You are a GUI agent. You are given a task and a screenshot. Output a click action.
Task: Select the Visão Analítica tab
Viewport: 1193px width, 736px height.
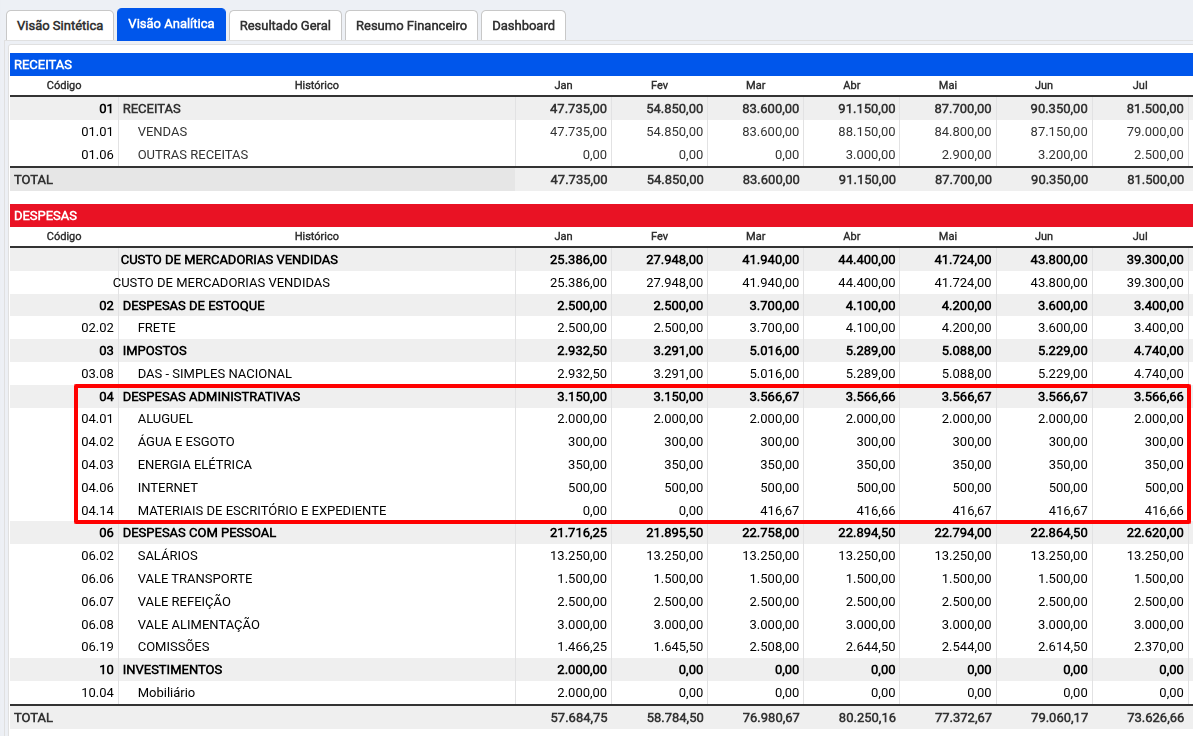[171, 24]
